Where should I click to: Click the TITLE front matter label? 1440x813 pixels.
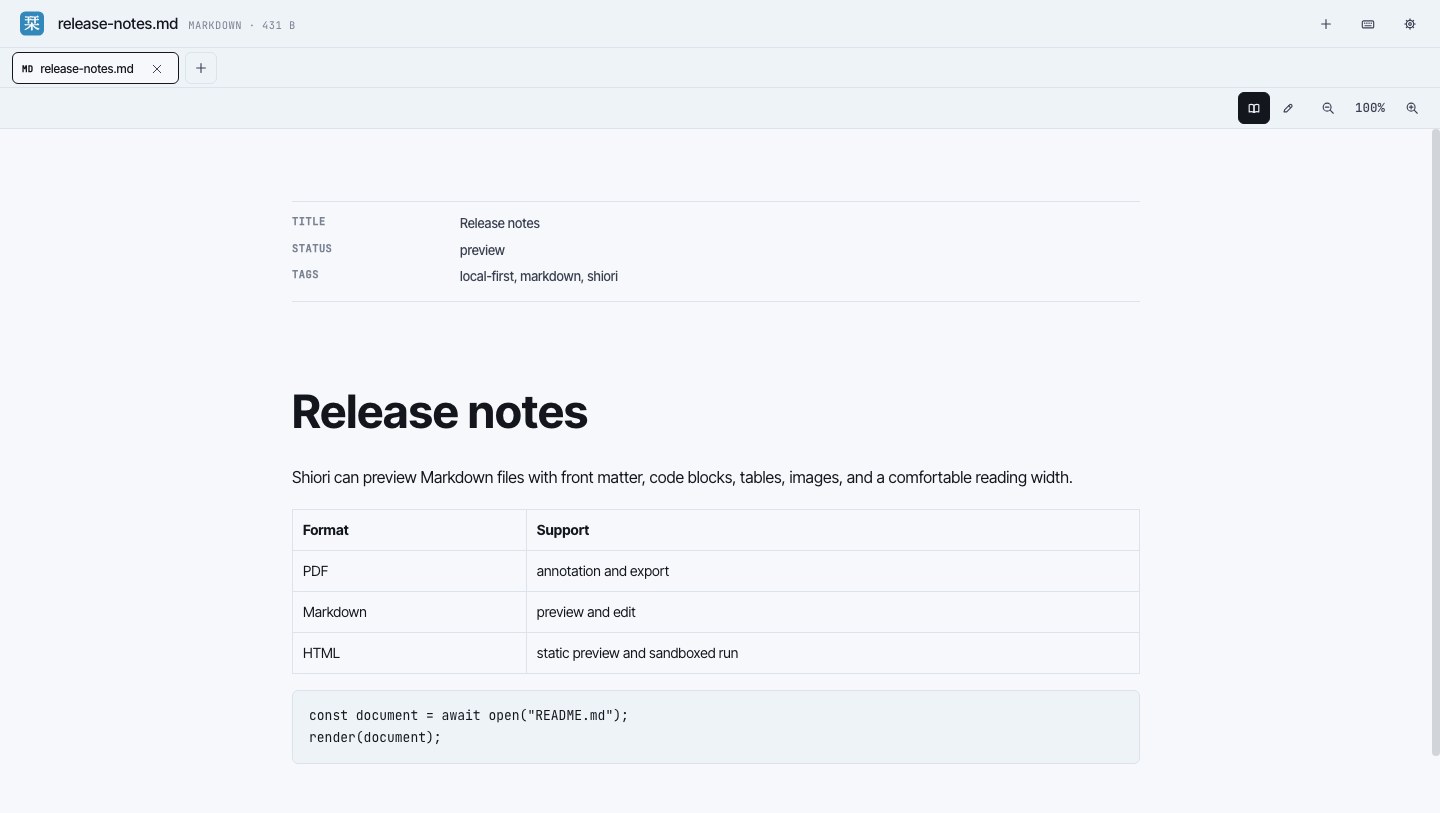click(308, 222)
